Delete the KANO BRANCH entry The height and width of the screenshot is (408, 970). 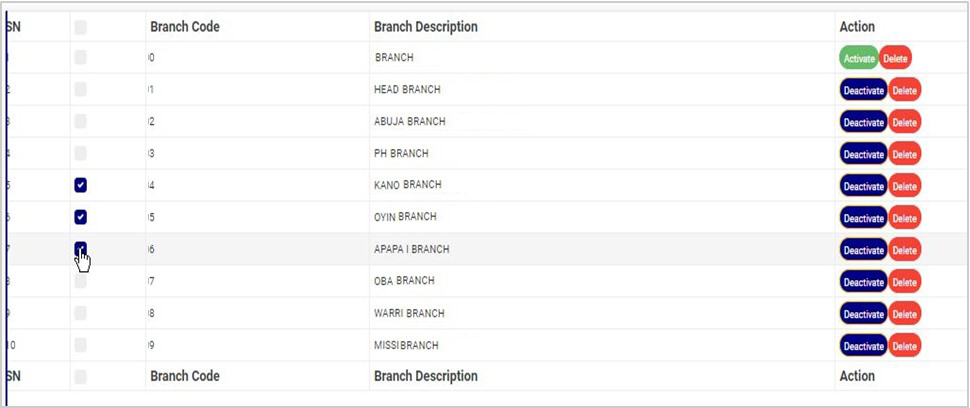coord(904,187)
